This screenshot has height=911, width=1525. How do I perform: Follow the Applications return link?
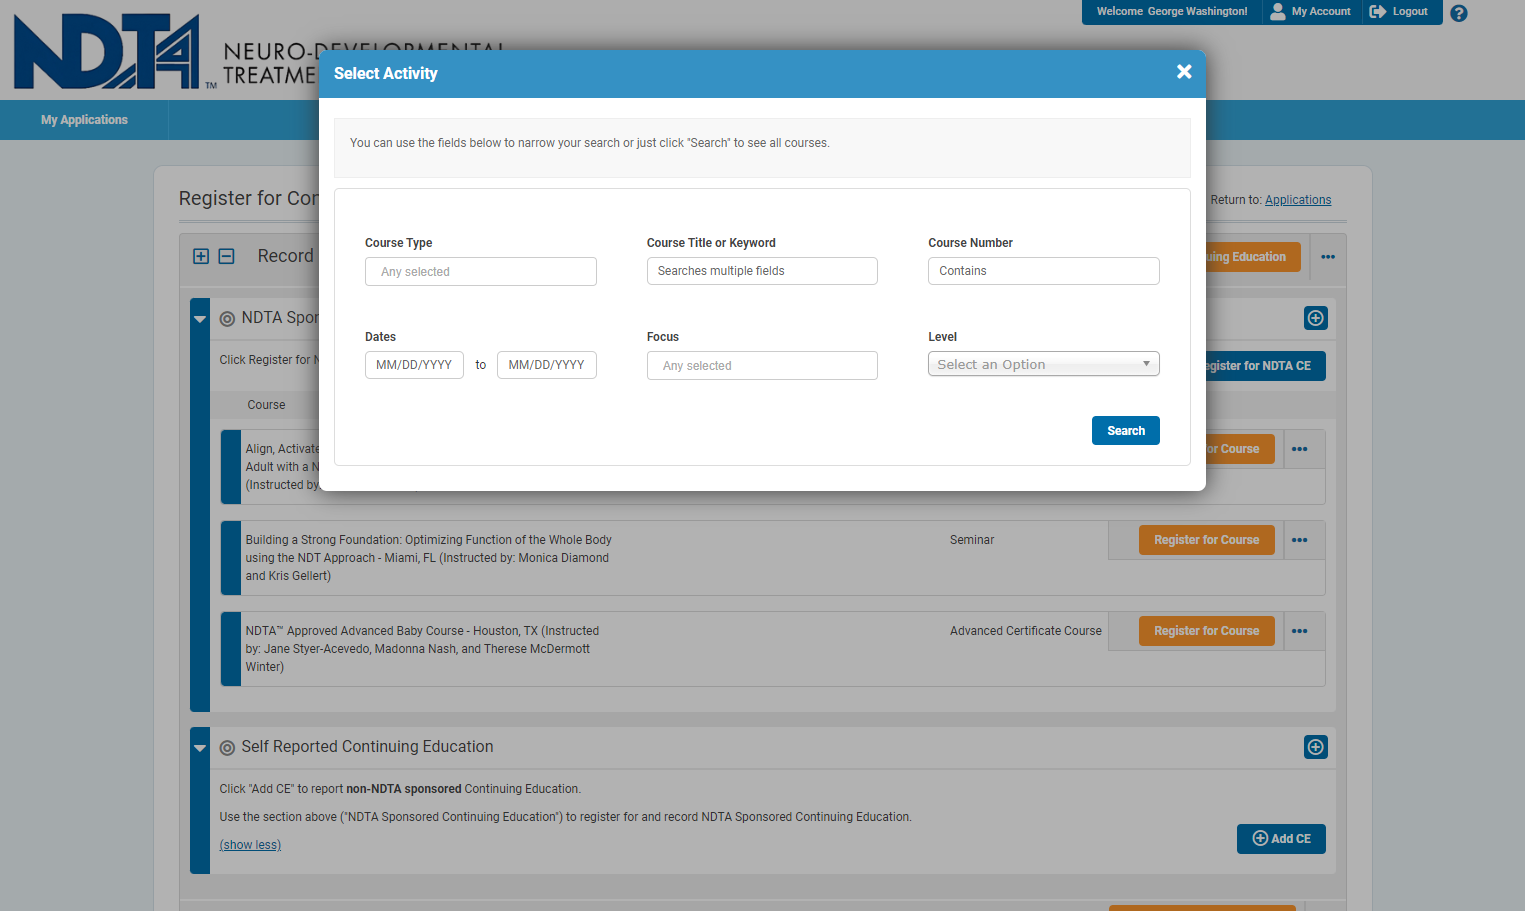pos(1298,200)
